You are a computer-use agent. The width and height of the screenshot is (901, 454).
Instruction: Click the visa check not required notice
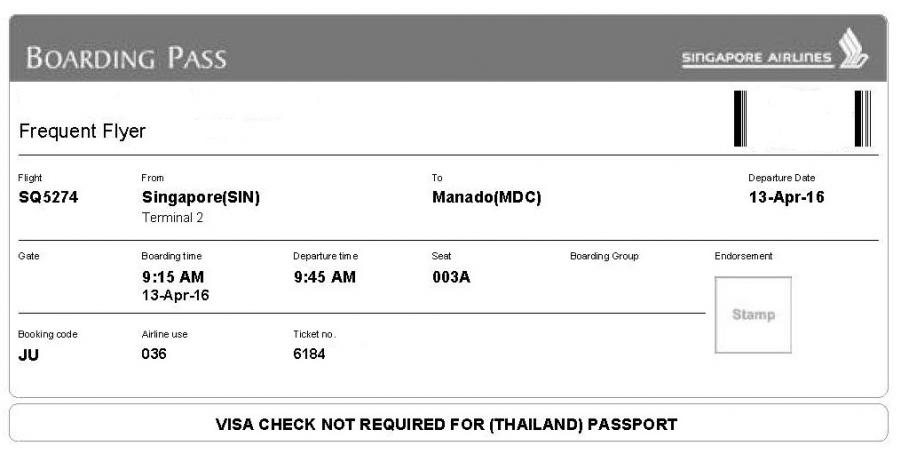447,424
